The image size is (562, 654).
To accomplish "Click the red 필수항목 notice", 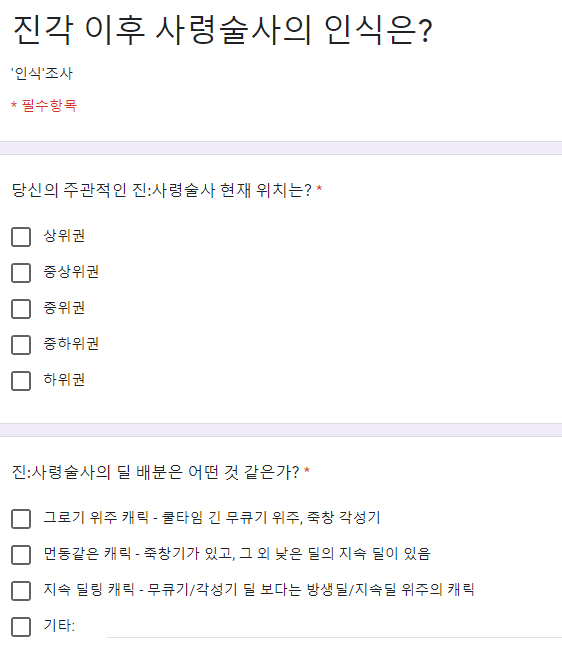I will click(44, 105).
